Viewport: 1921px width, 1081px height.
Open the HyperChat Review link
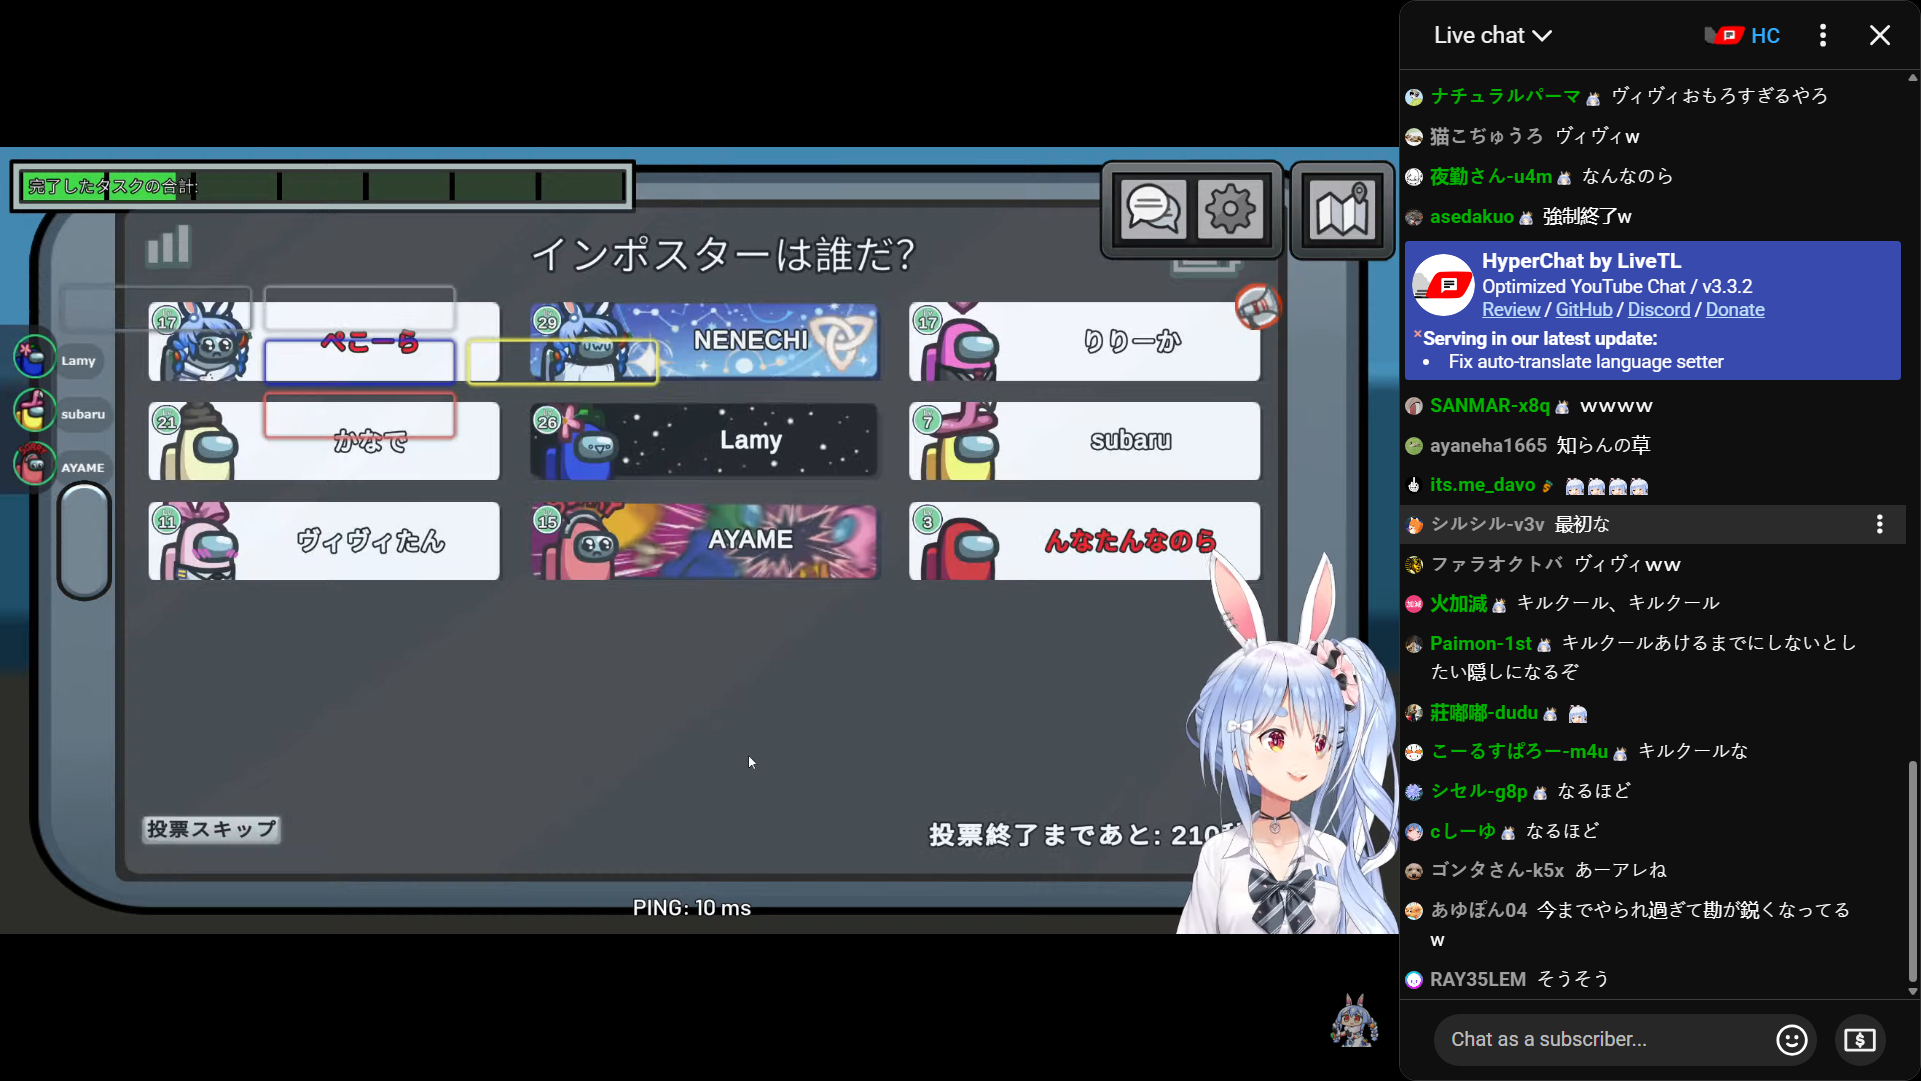click(1511, 310)
